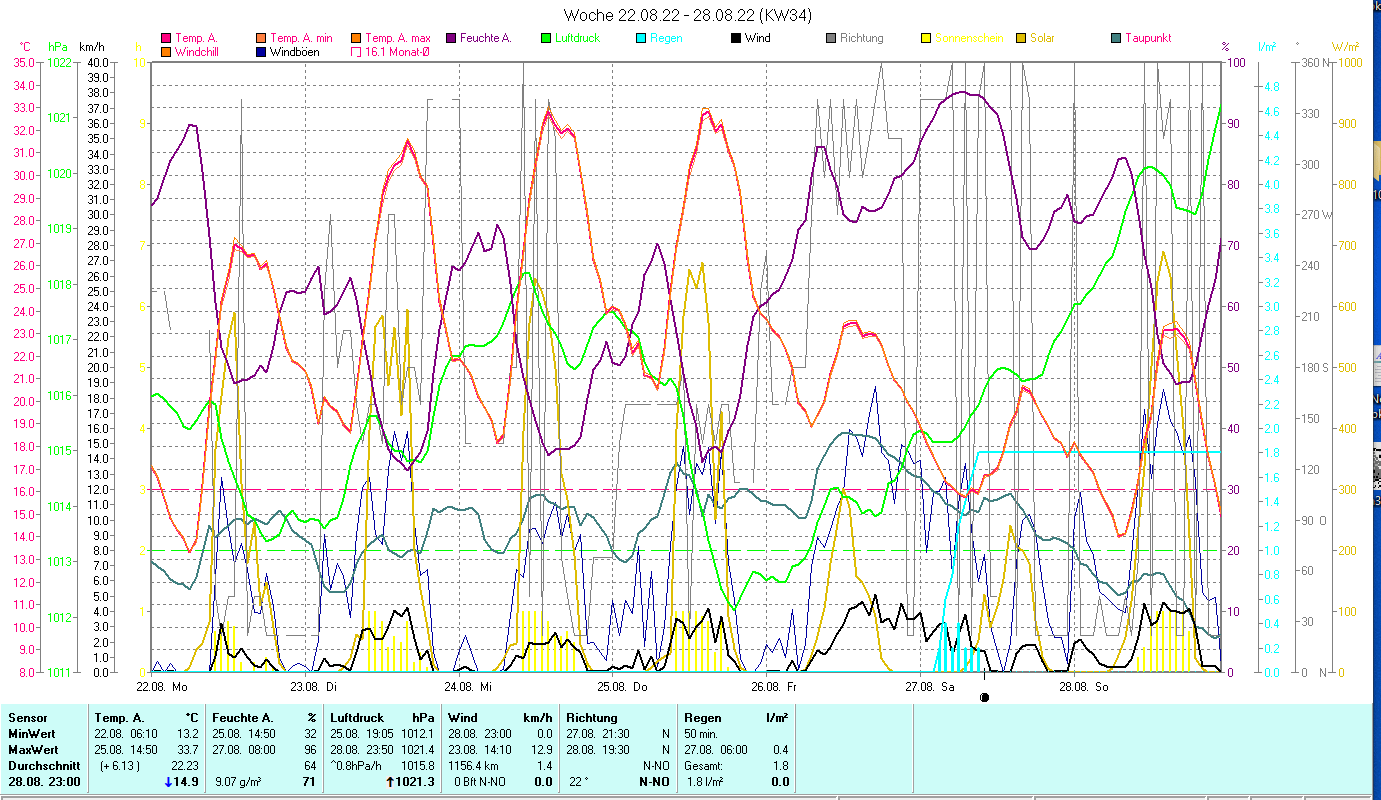1381x800 pixels.
Task: Click the MaxWert row label
Action: [34, 750]
